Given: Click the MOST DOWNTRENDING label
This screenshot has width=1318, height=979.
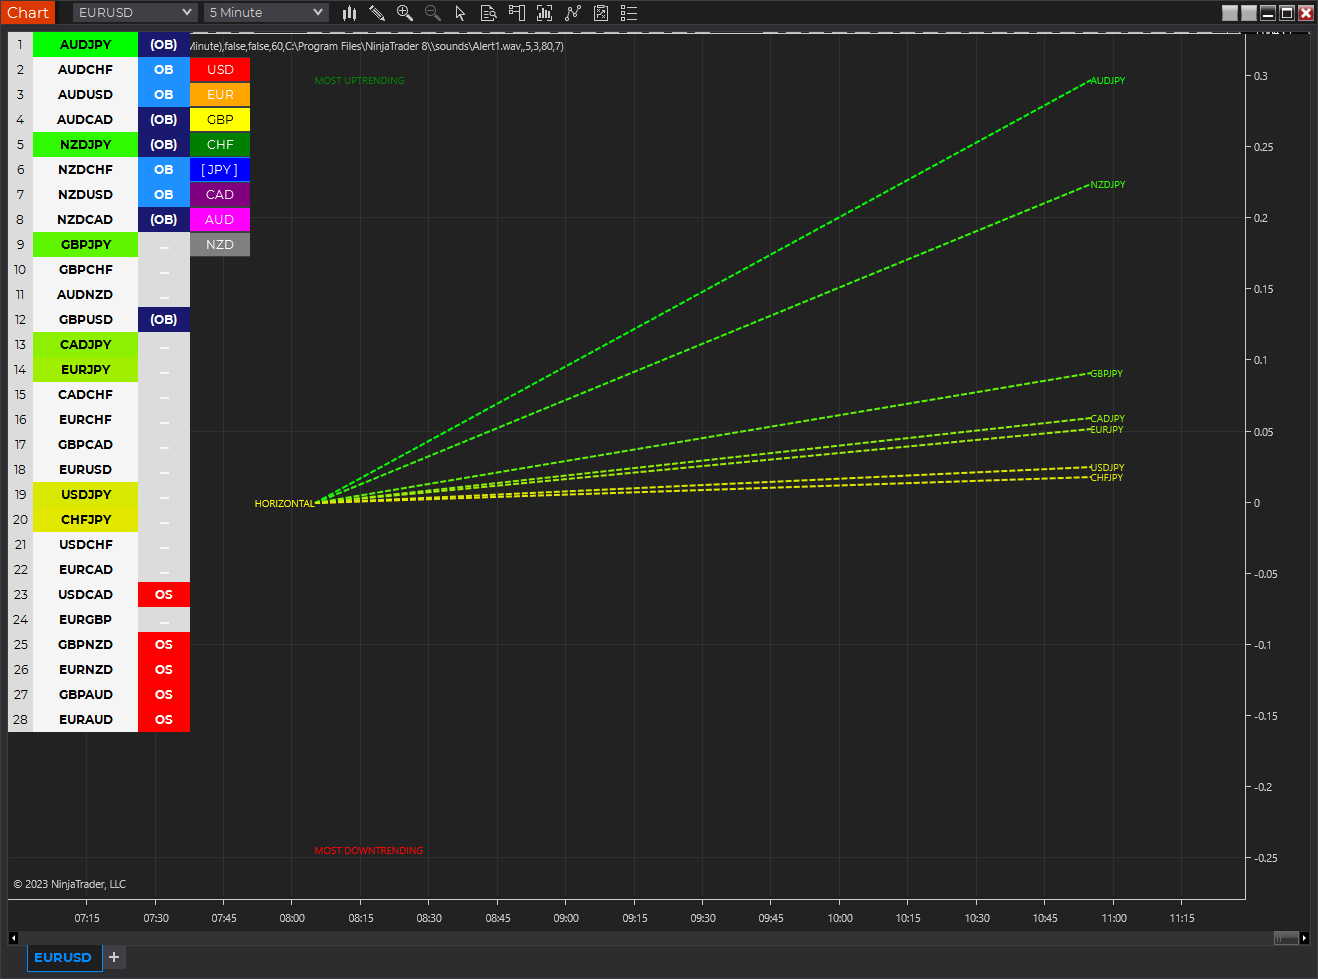Looking at the screenshot, I should 368,850.
